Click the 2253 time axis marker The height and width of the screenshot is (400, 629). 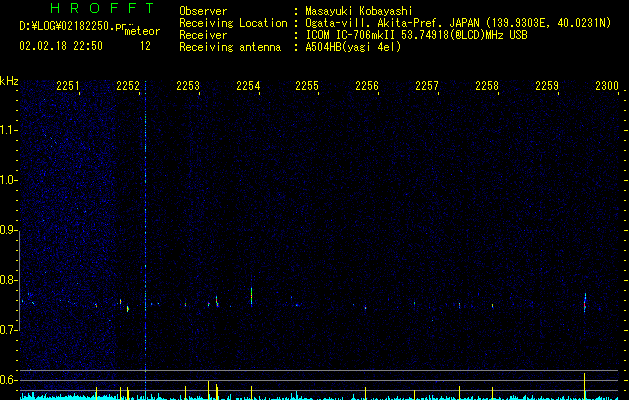point(188,85)
